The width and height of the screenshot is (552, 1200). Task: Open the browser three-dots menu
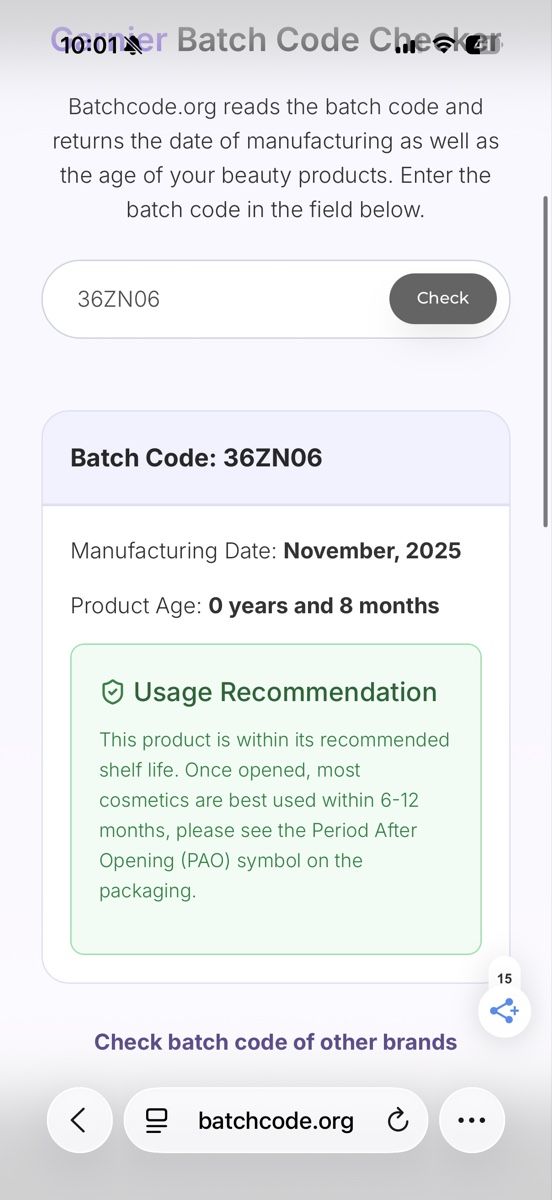471,1120
